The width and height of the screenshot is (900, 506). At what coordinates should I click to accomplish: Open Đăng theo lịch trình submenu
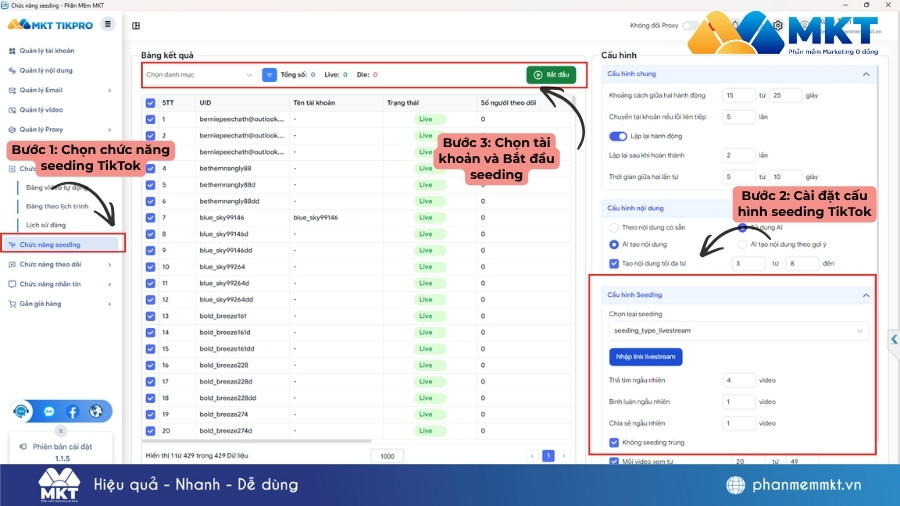57,206
